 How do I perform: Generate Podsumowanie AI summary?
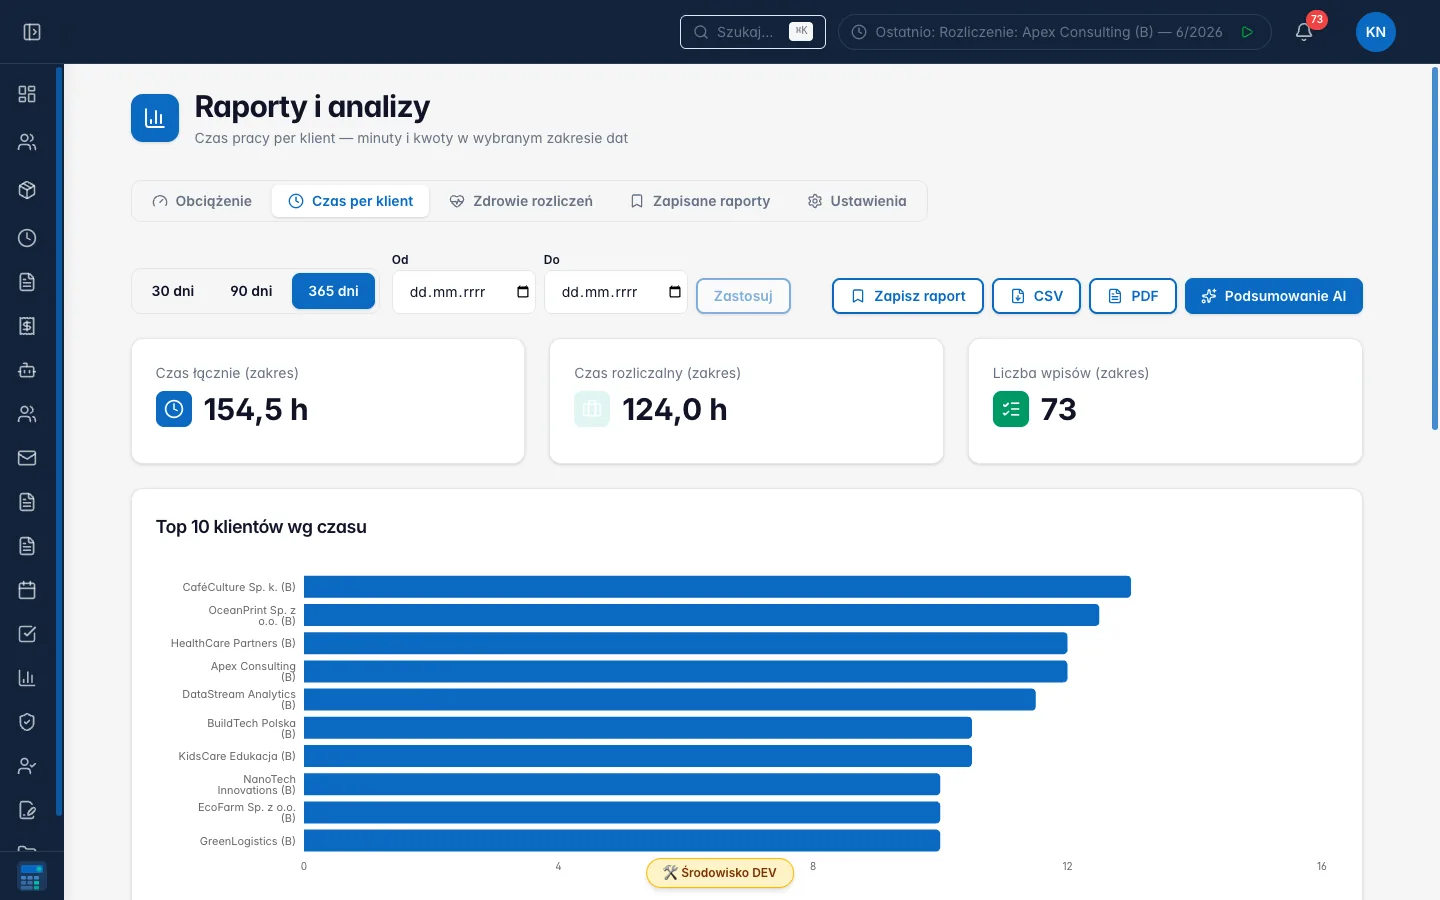point(1274,296)
